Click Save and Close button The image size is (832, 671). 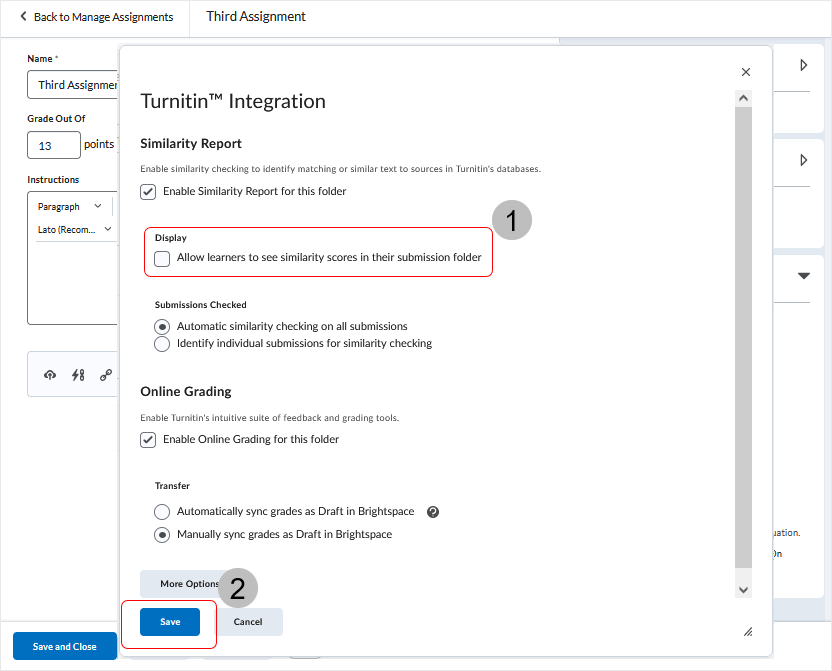tap(65, 646)
